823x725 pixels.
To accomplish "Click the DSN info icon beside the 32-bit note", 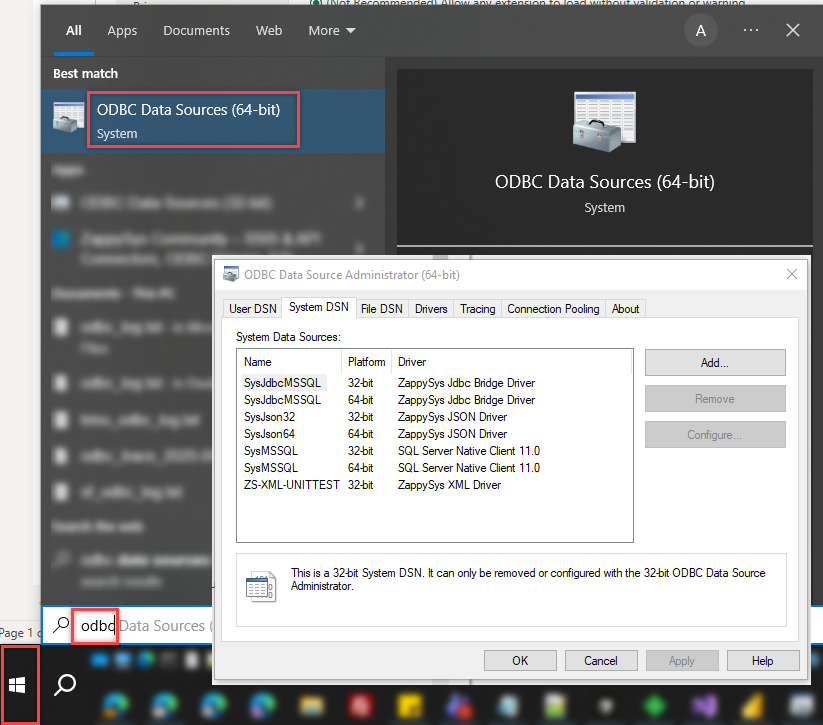I will (x=260, y=587).
